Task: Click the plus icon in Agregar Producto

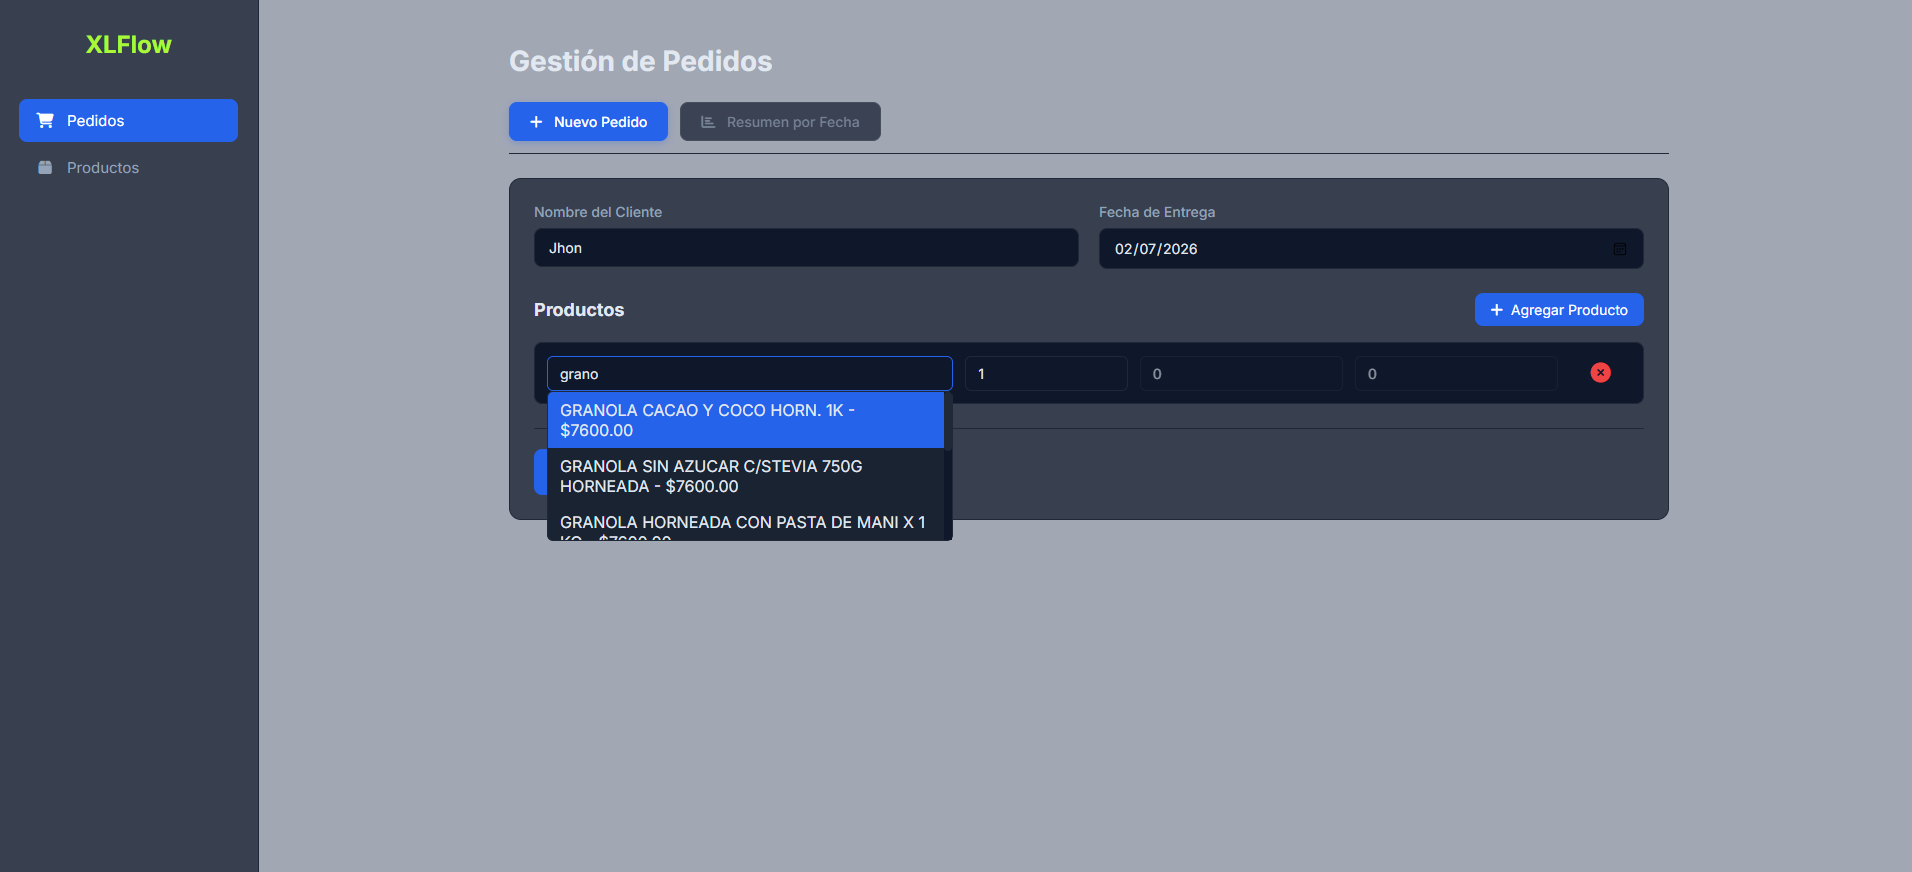Action: coord(1496,310)
